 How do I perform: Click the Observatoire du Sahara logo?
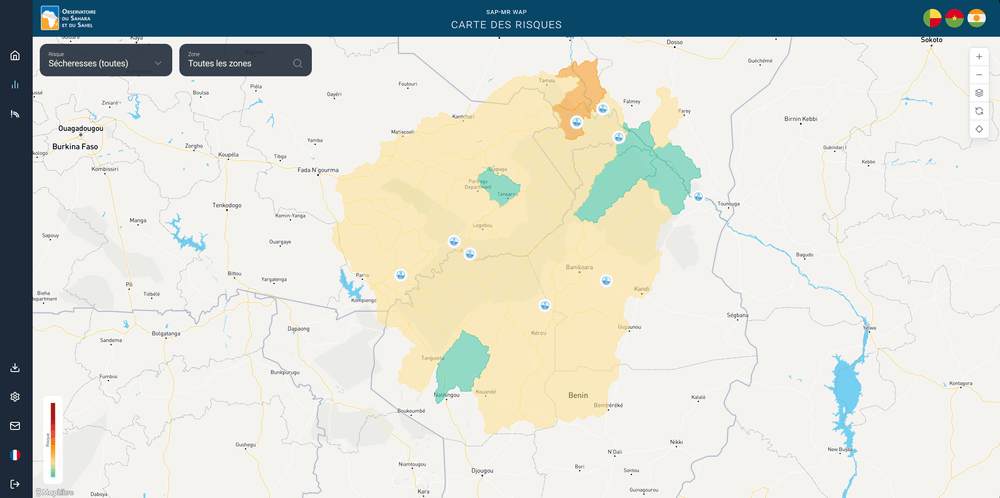68,18
